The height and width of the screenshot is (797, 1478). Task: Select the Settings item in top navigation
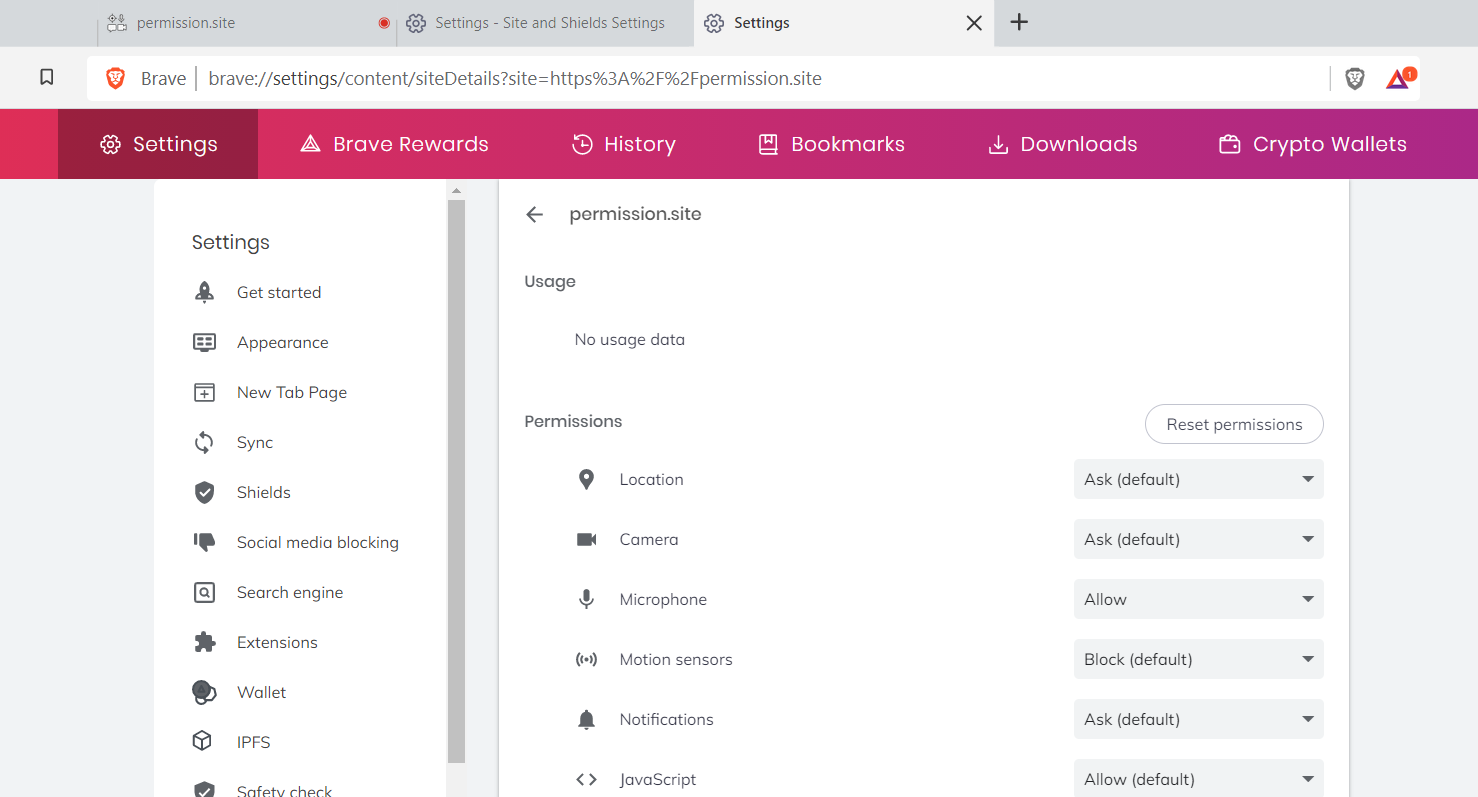pyautogui.click(x=158, y=144)
